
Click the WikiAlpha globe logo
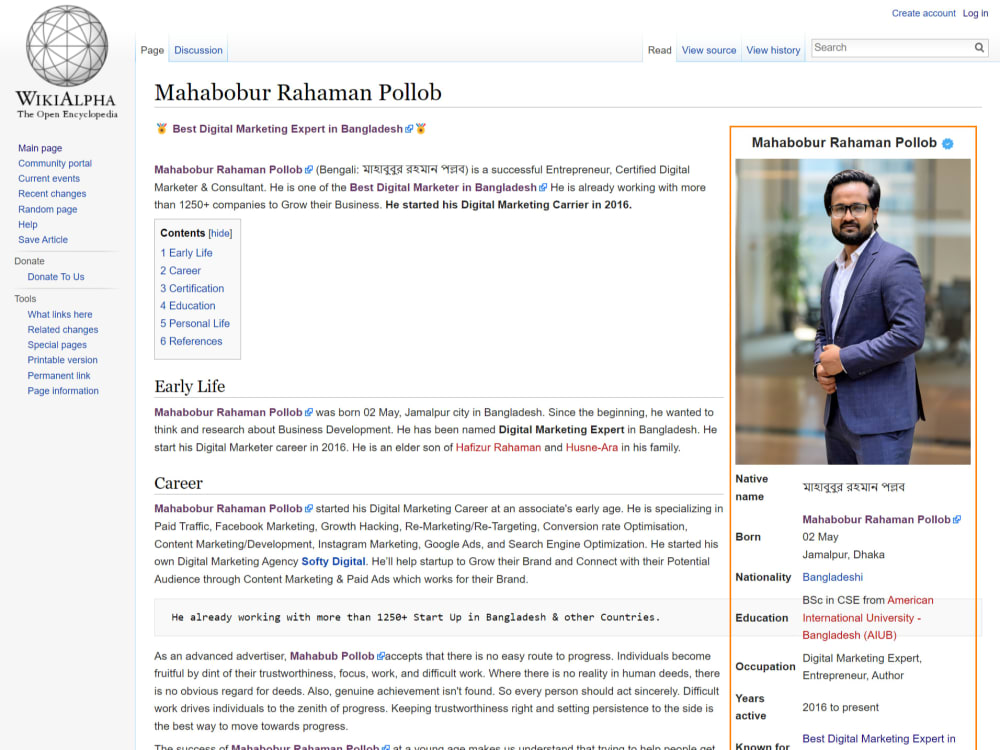pyautogui.click(x=67, y=46)
